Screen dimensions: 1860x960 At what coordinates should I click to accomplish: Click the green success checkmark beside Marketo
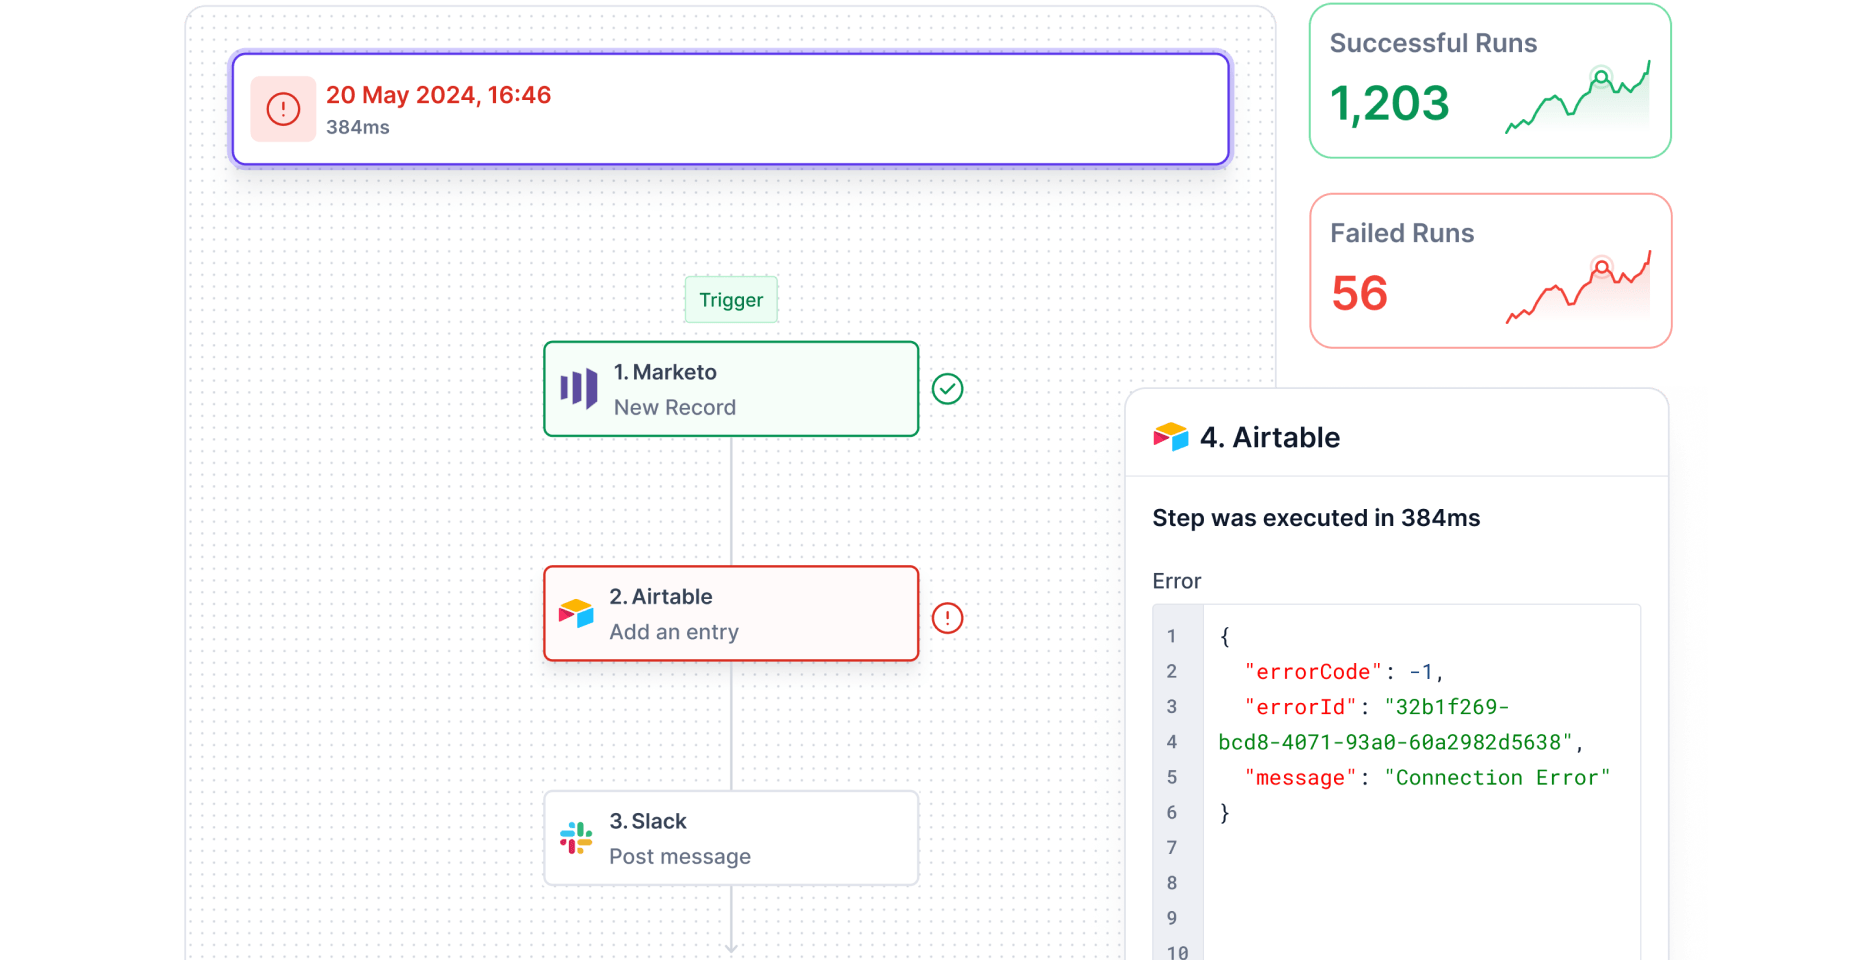point(947,389)
